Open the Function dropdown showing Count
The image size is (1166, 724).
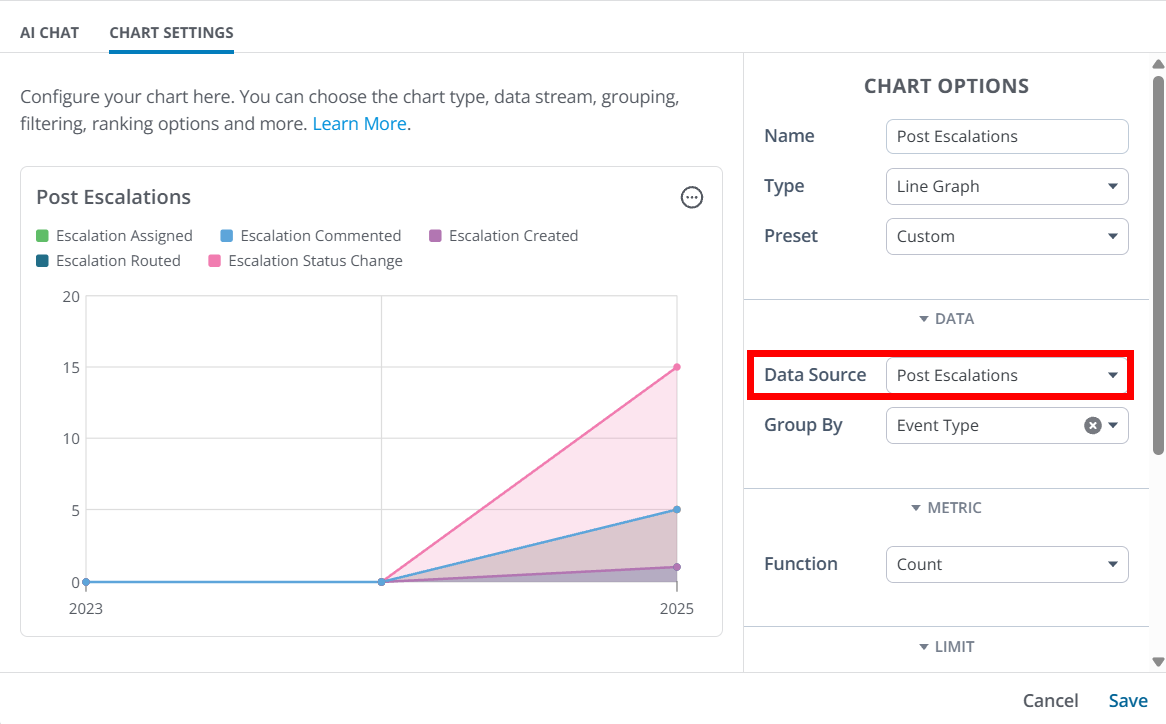(1006, 564)
